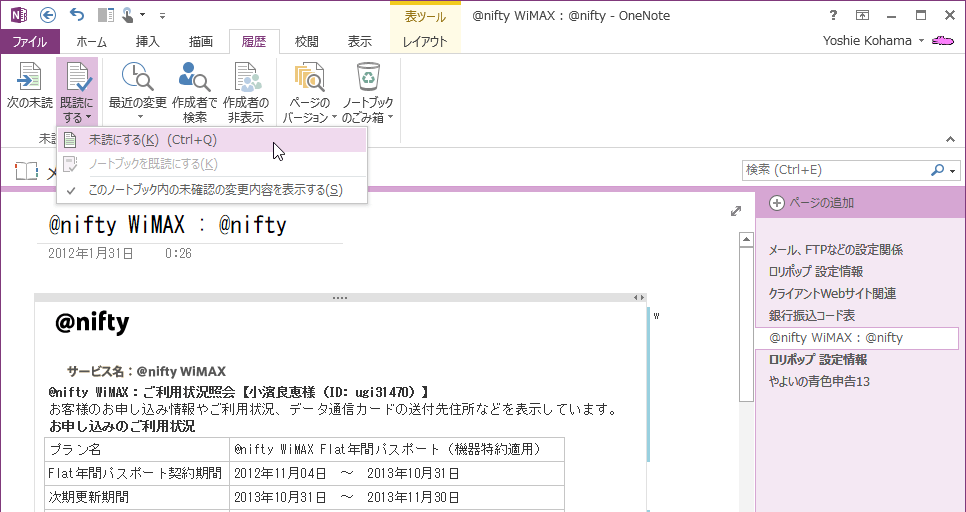Select 未読にする (Ctrl+Q) menu entry

pos(212,140)
